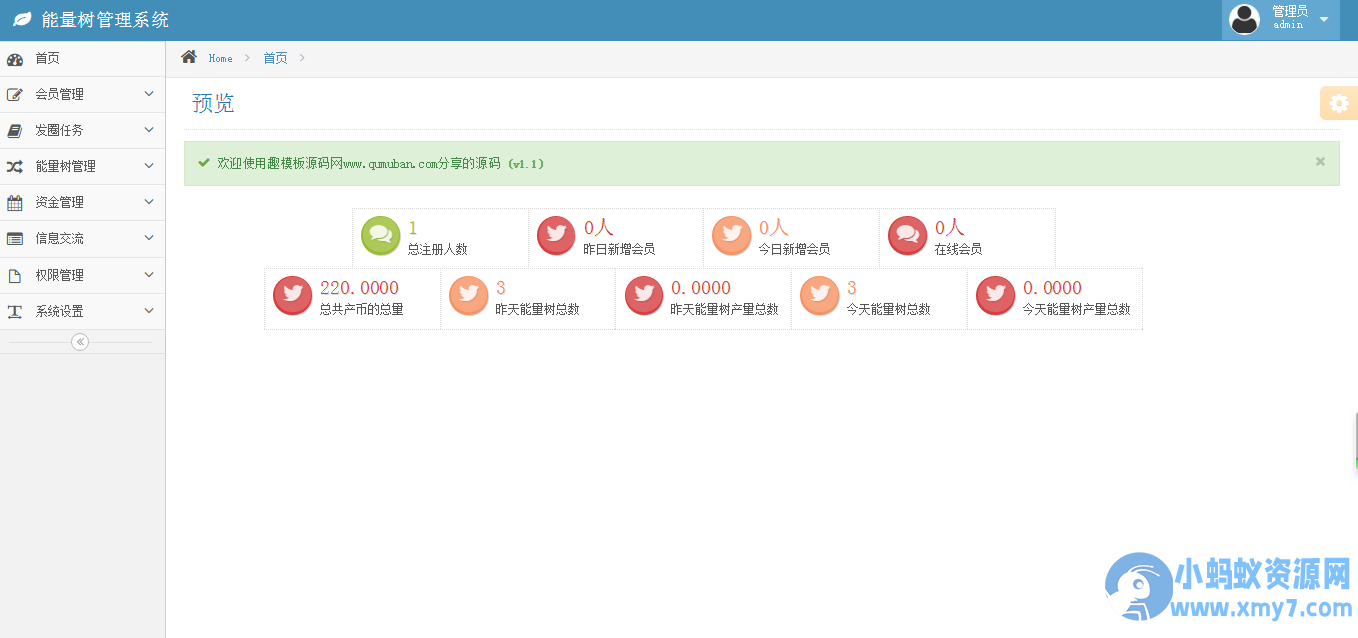The image size is (1358, 638).
Task: Click the admin avatar picture
Action: pyautogui.click(x=1244, y=19)
